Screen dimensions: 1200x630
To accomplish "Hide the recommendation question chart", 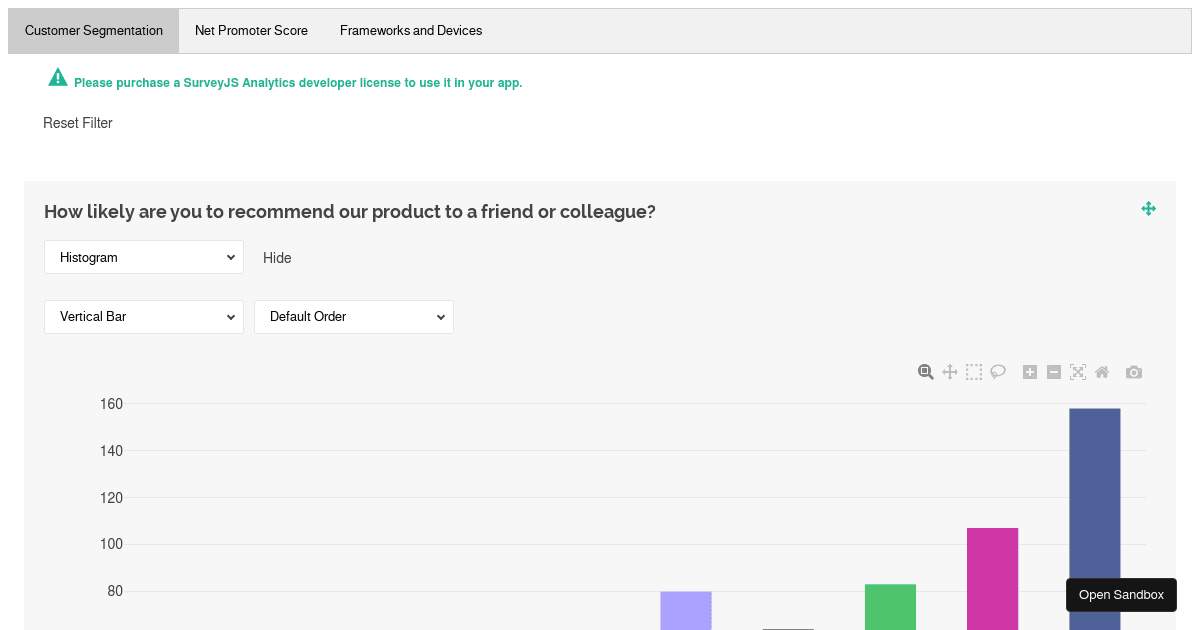I will (277, 257).
